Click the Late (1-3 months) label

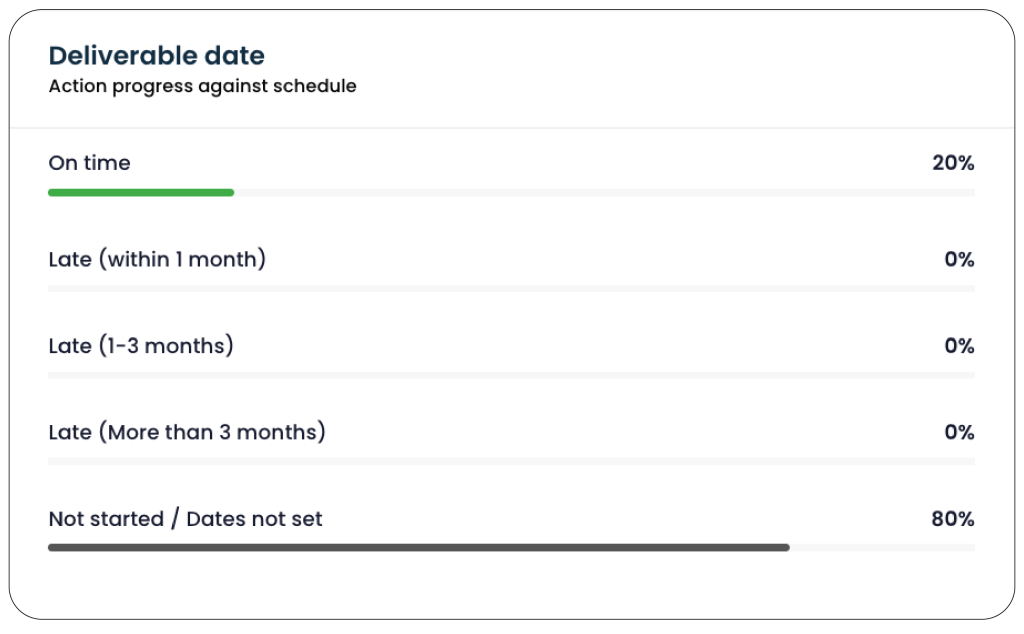point(141,345)
